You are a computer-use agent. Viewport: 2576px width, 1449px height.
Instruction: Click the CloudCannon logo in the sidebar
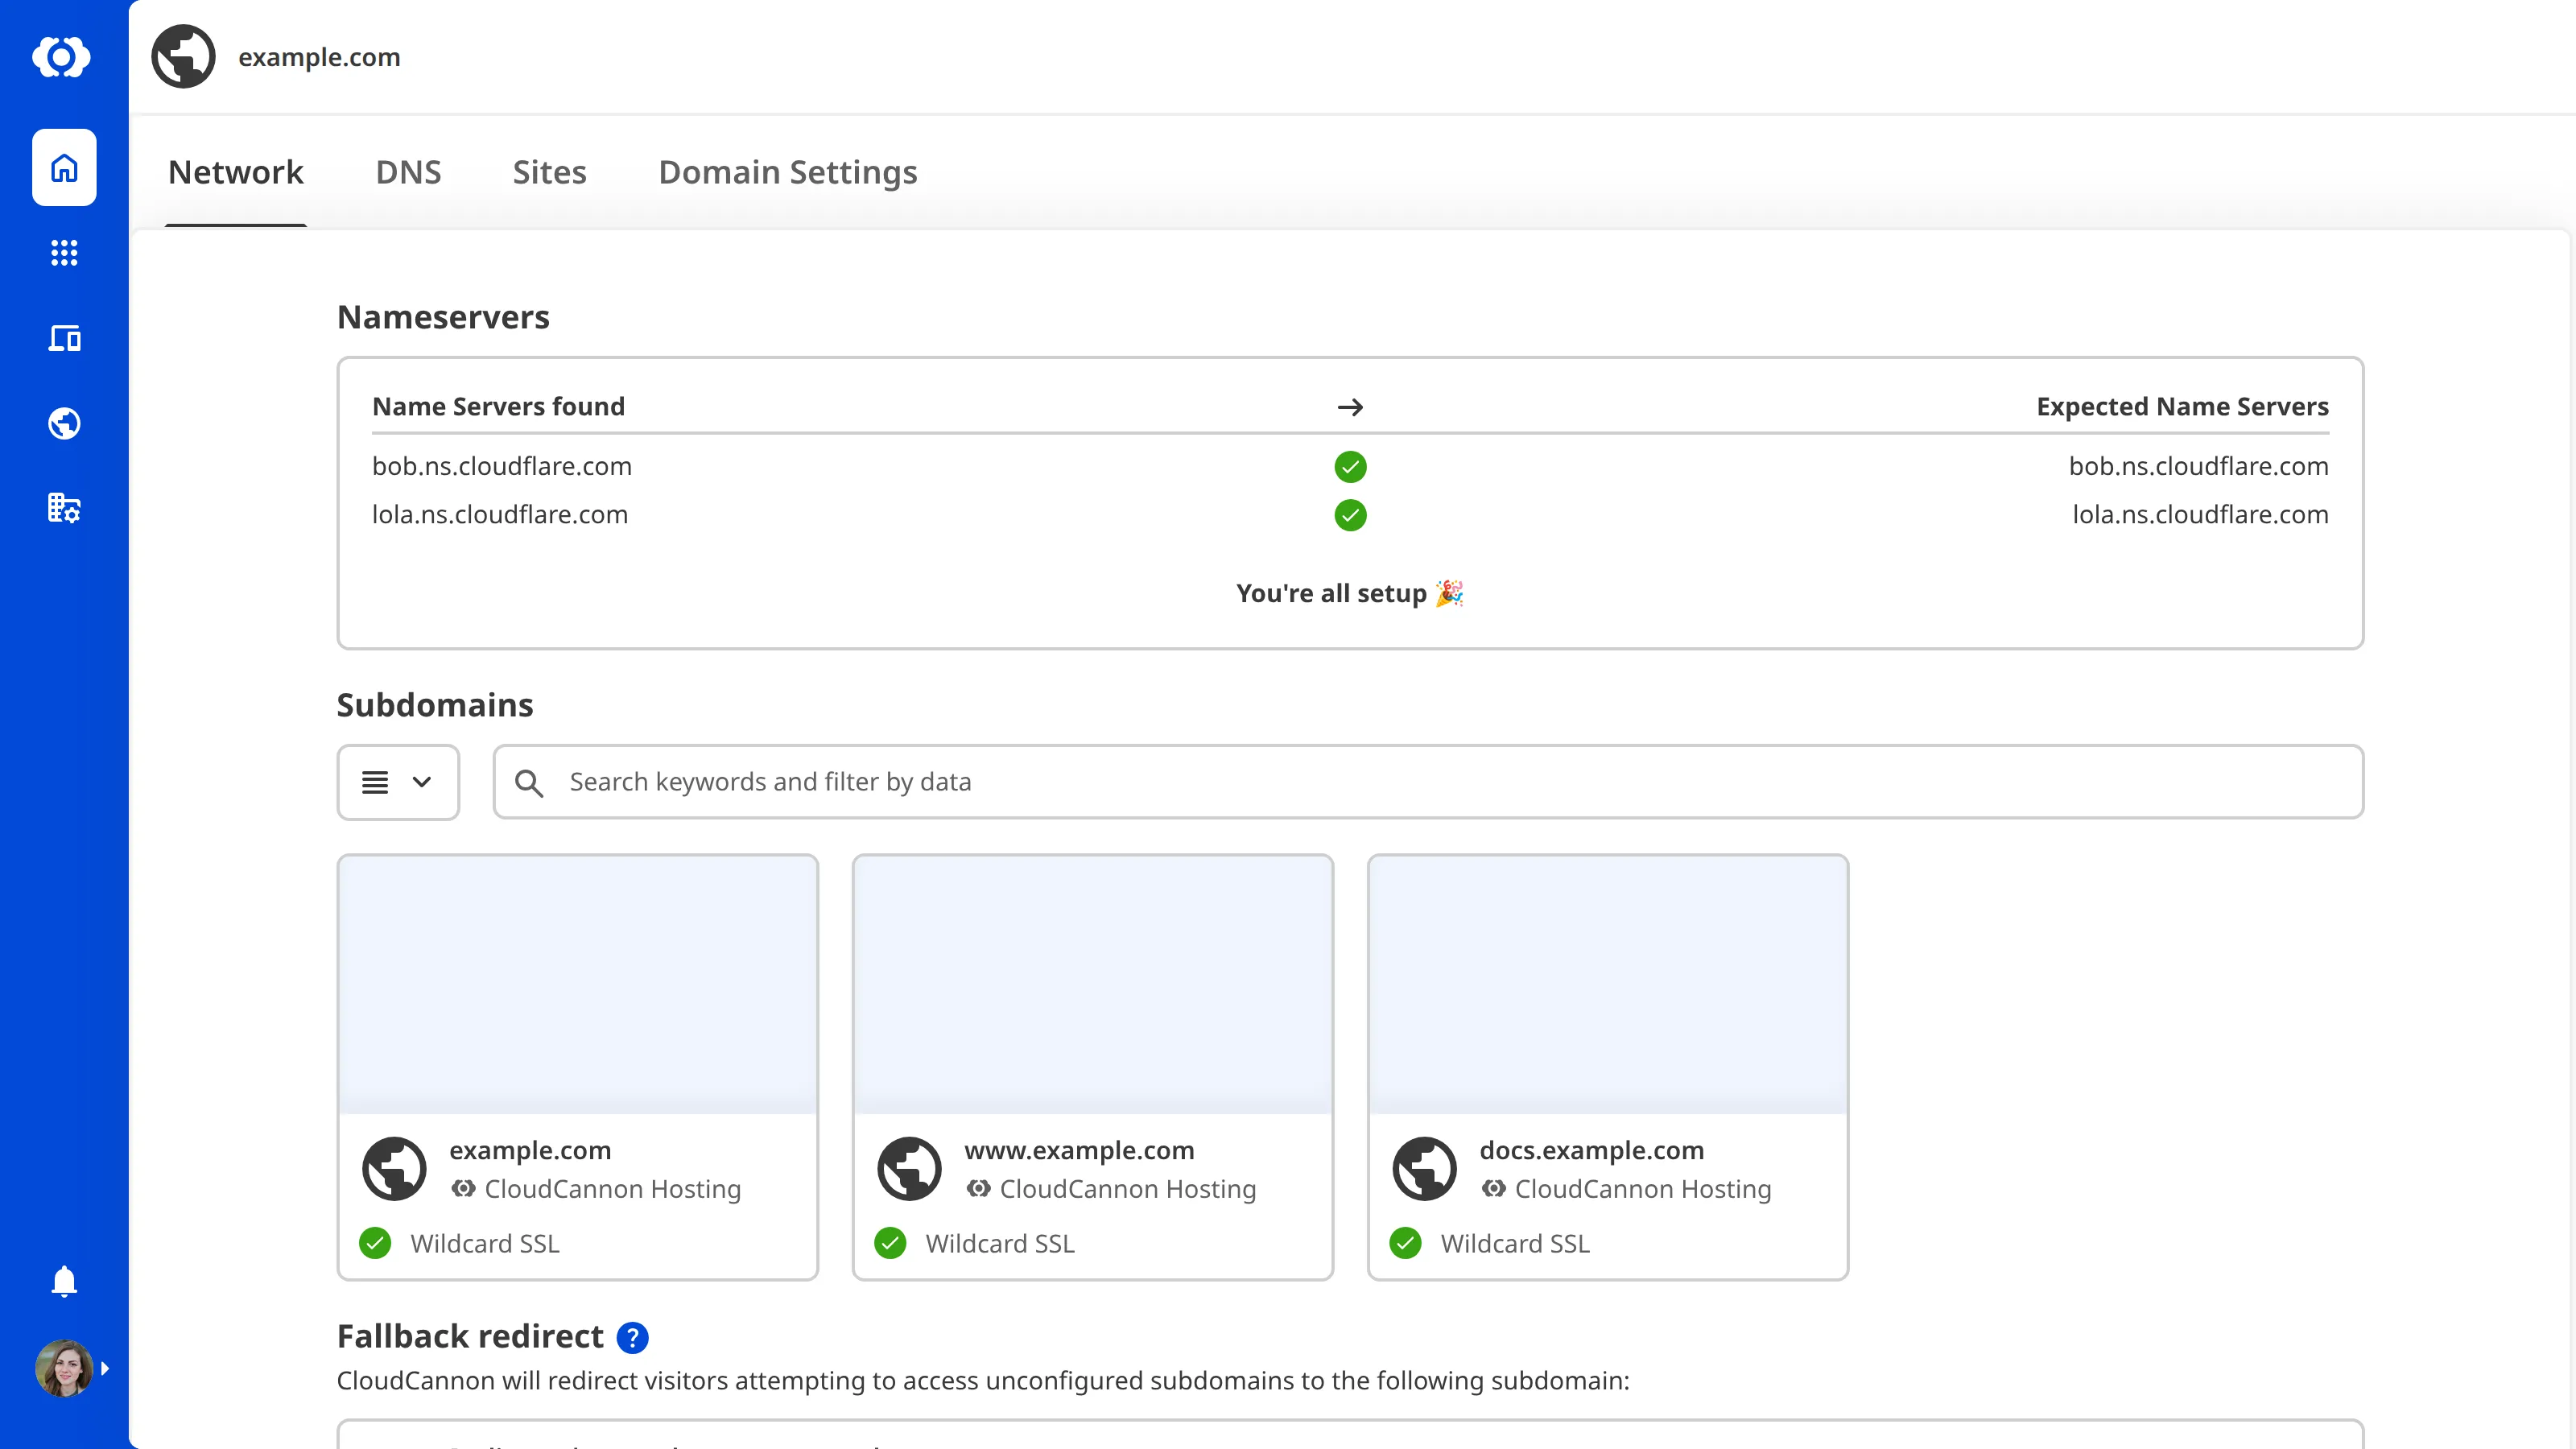point(63,57)
